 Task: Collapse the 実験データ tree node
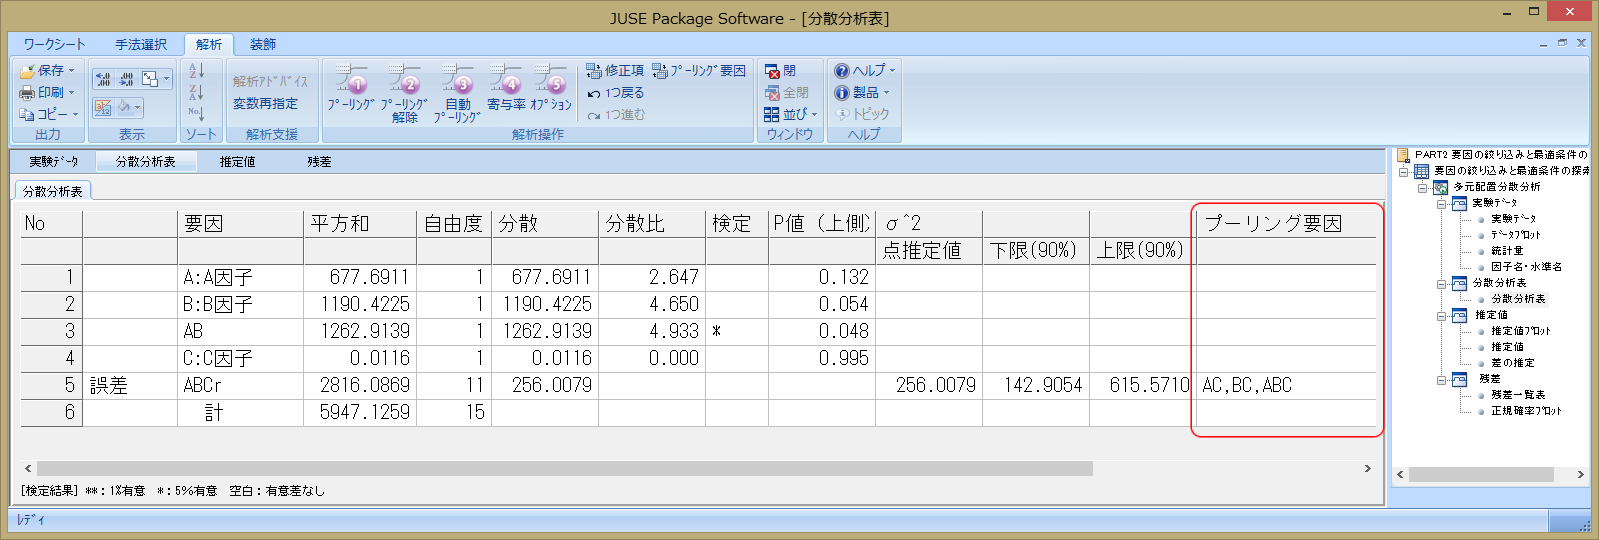1442,203
